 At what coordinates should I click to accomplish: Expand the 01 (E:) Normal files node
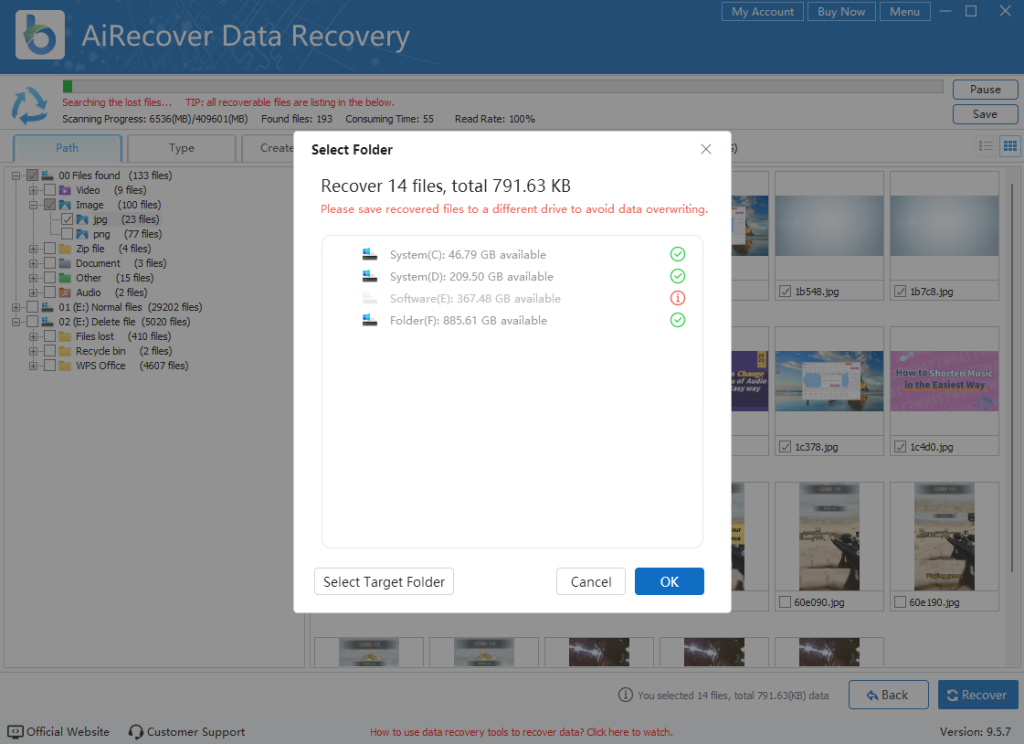coord(16,307)
